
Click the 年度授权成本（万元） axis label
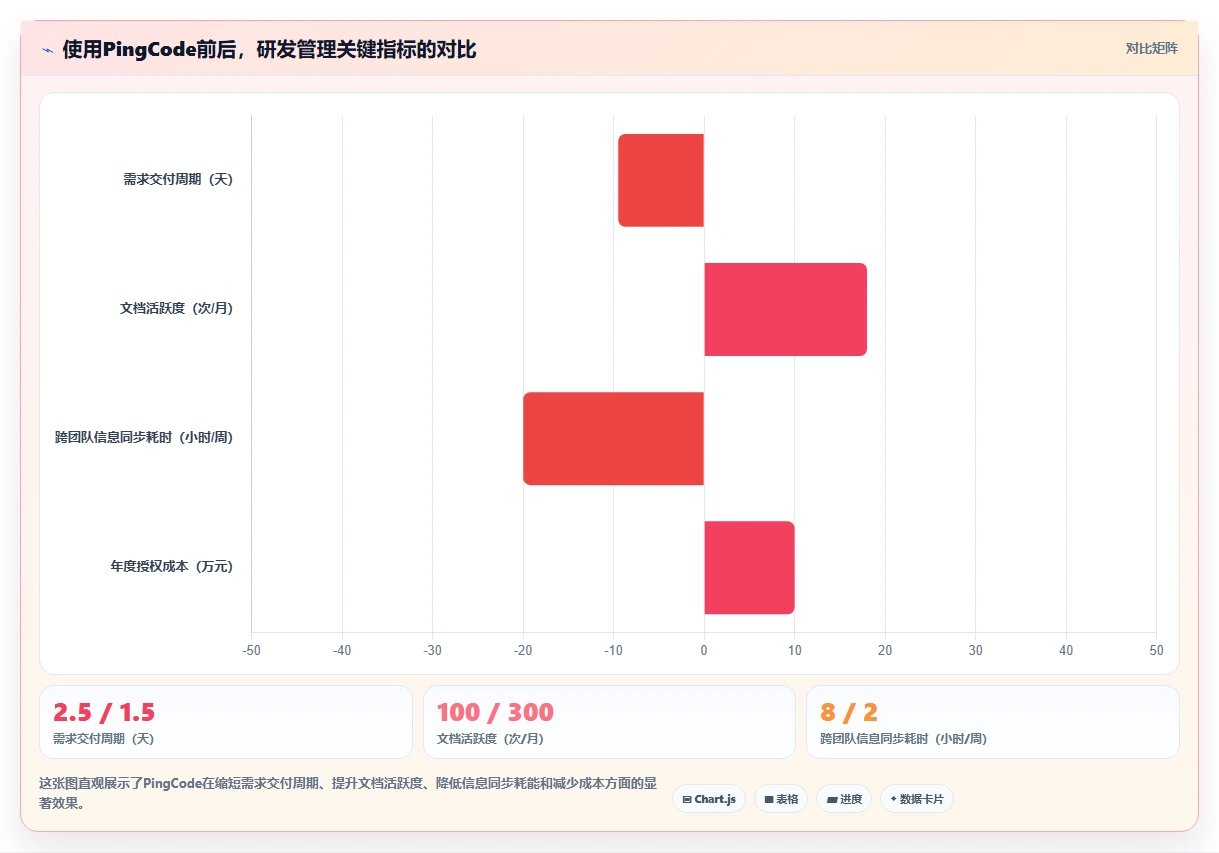pos(172,567)
